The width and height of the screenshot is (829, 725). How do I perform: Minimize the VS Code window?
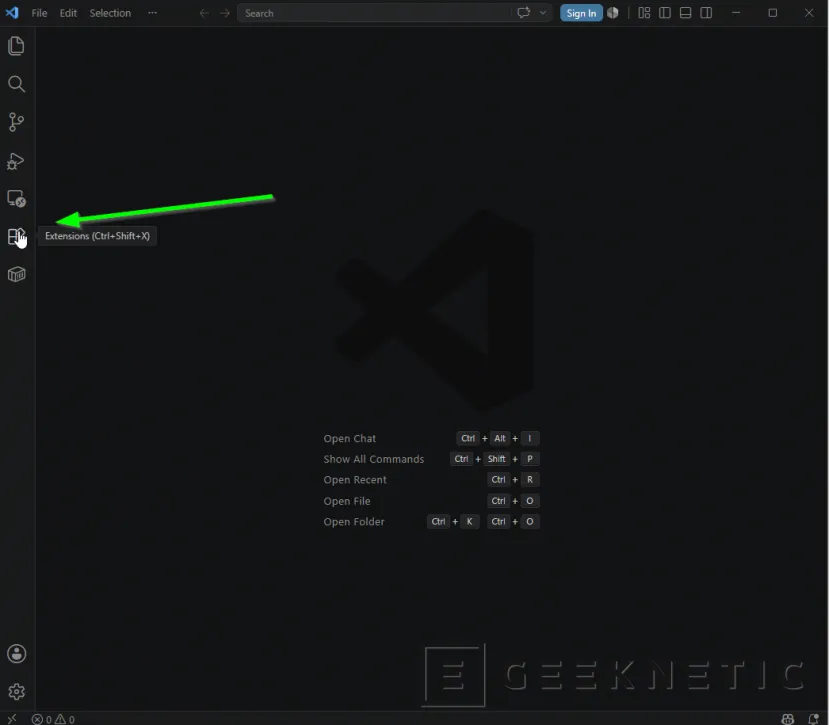[736, 13]
